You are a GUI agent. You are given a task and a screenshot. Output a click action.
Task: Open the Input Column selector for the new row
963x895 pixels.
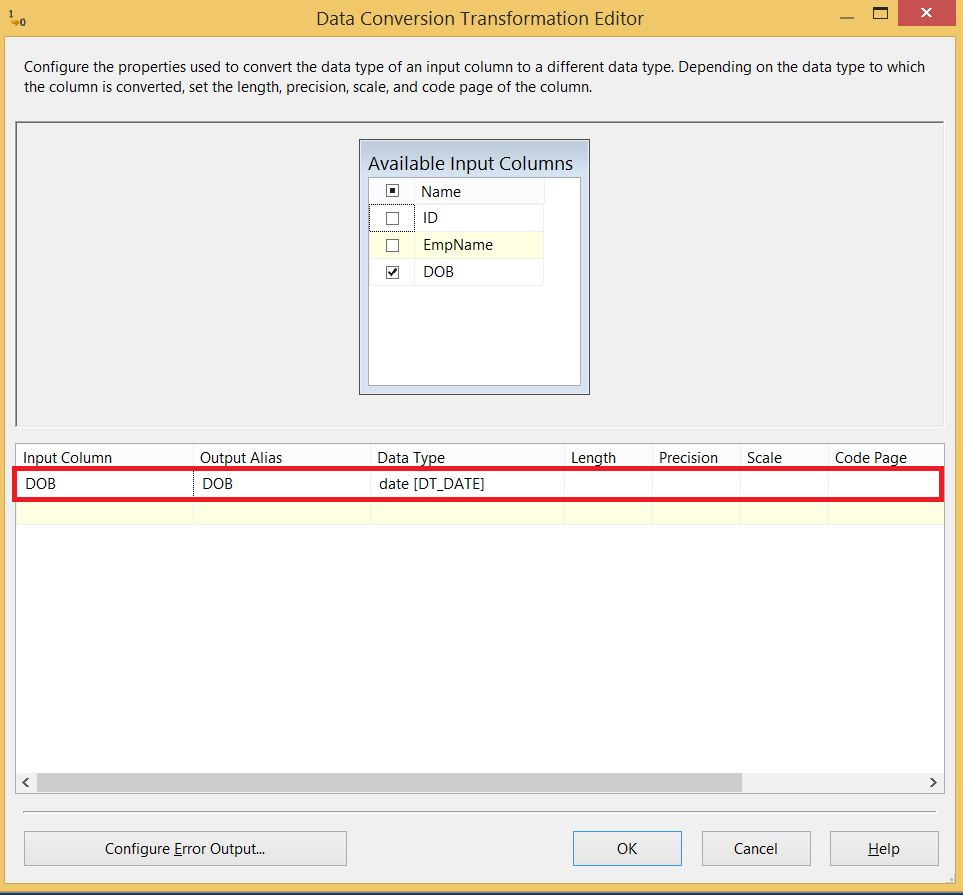click(x=103, y=511)
